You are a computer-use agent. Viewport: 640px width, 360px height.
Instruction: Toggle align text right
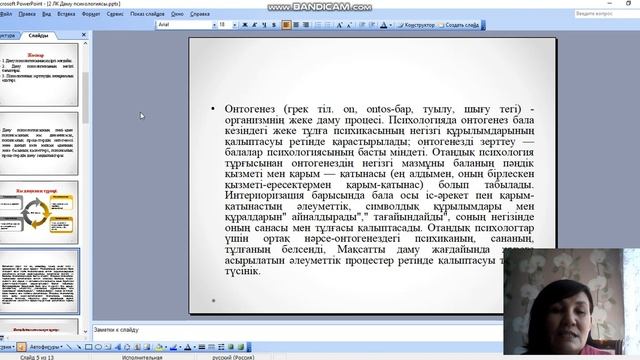click(306, 25)
